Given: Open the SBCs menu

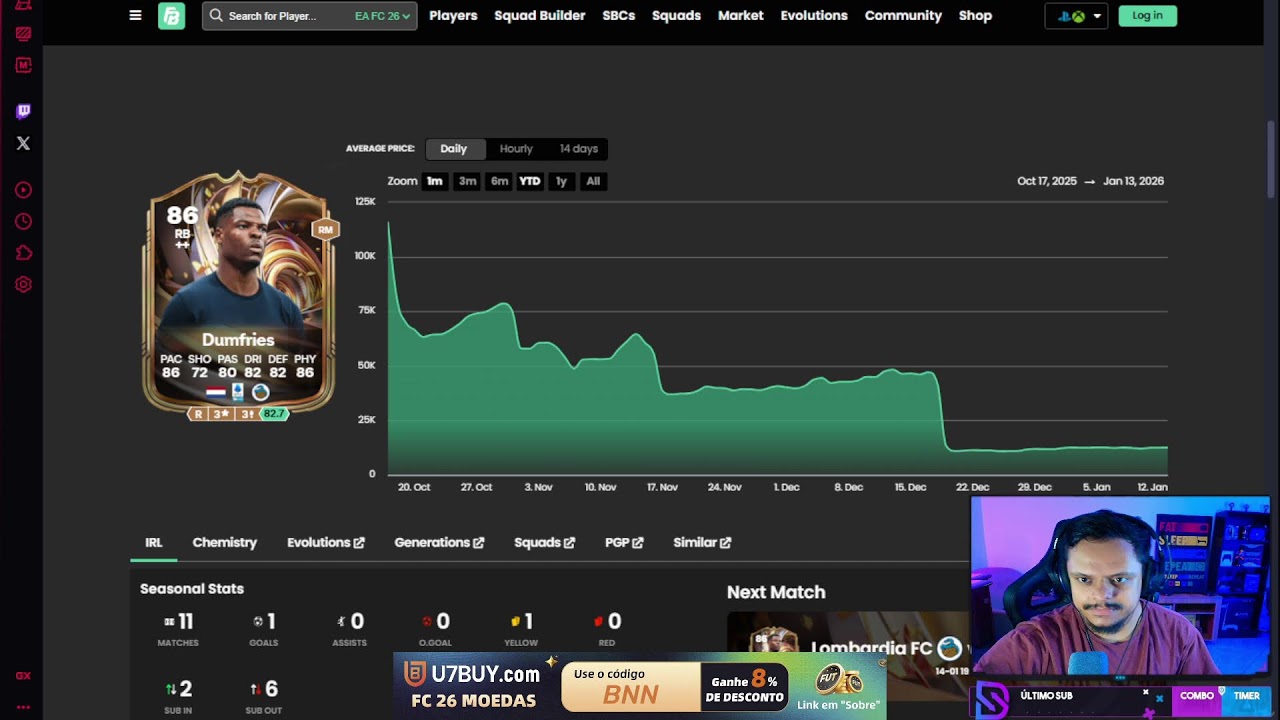Looking at the screenshot, I should click(x=619, y=16).
